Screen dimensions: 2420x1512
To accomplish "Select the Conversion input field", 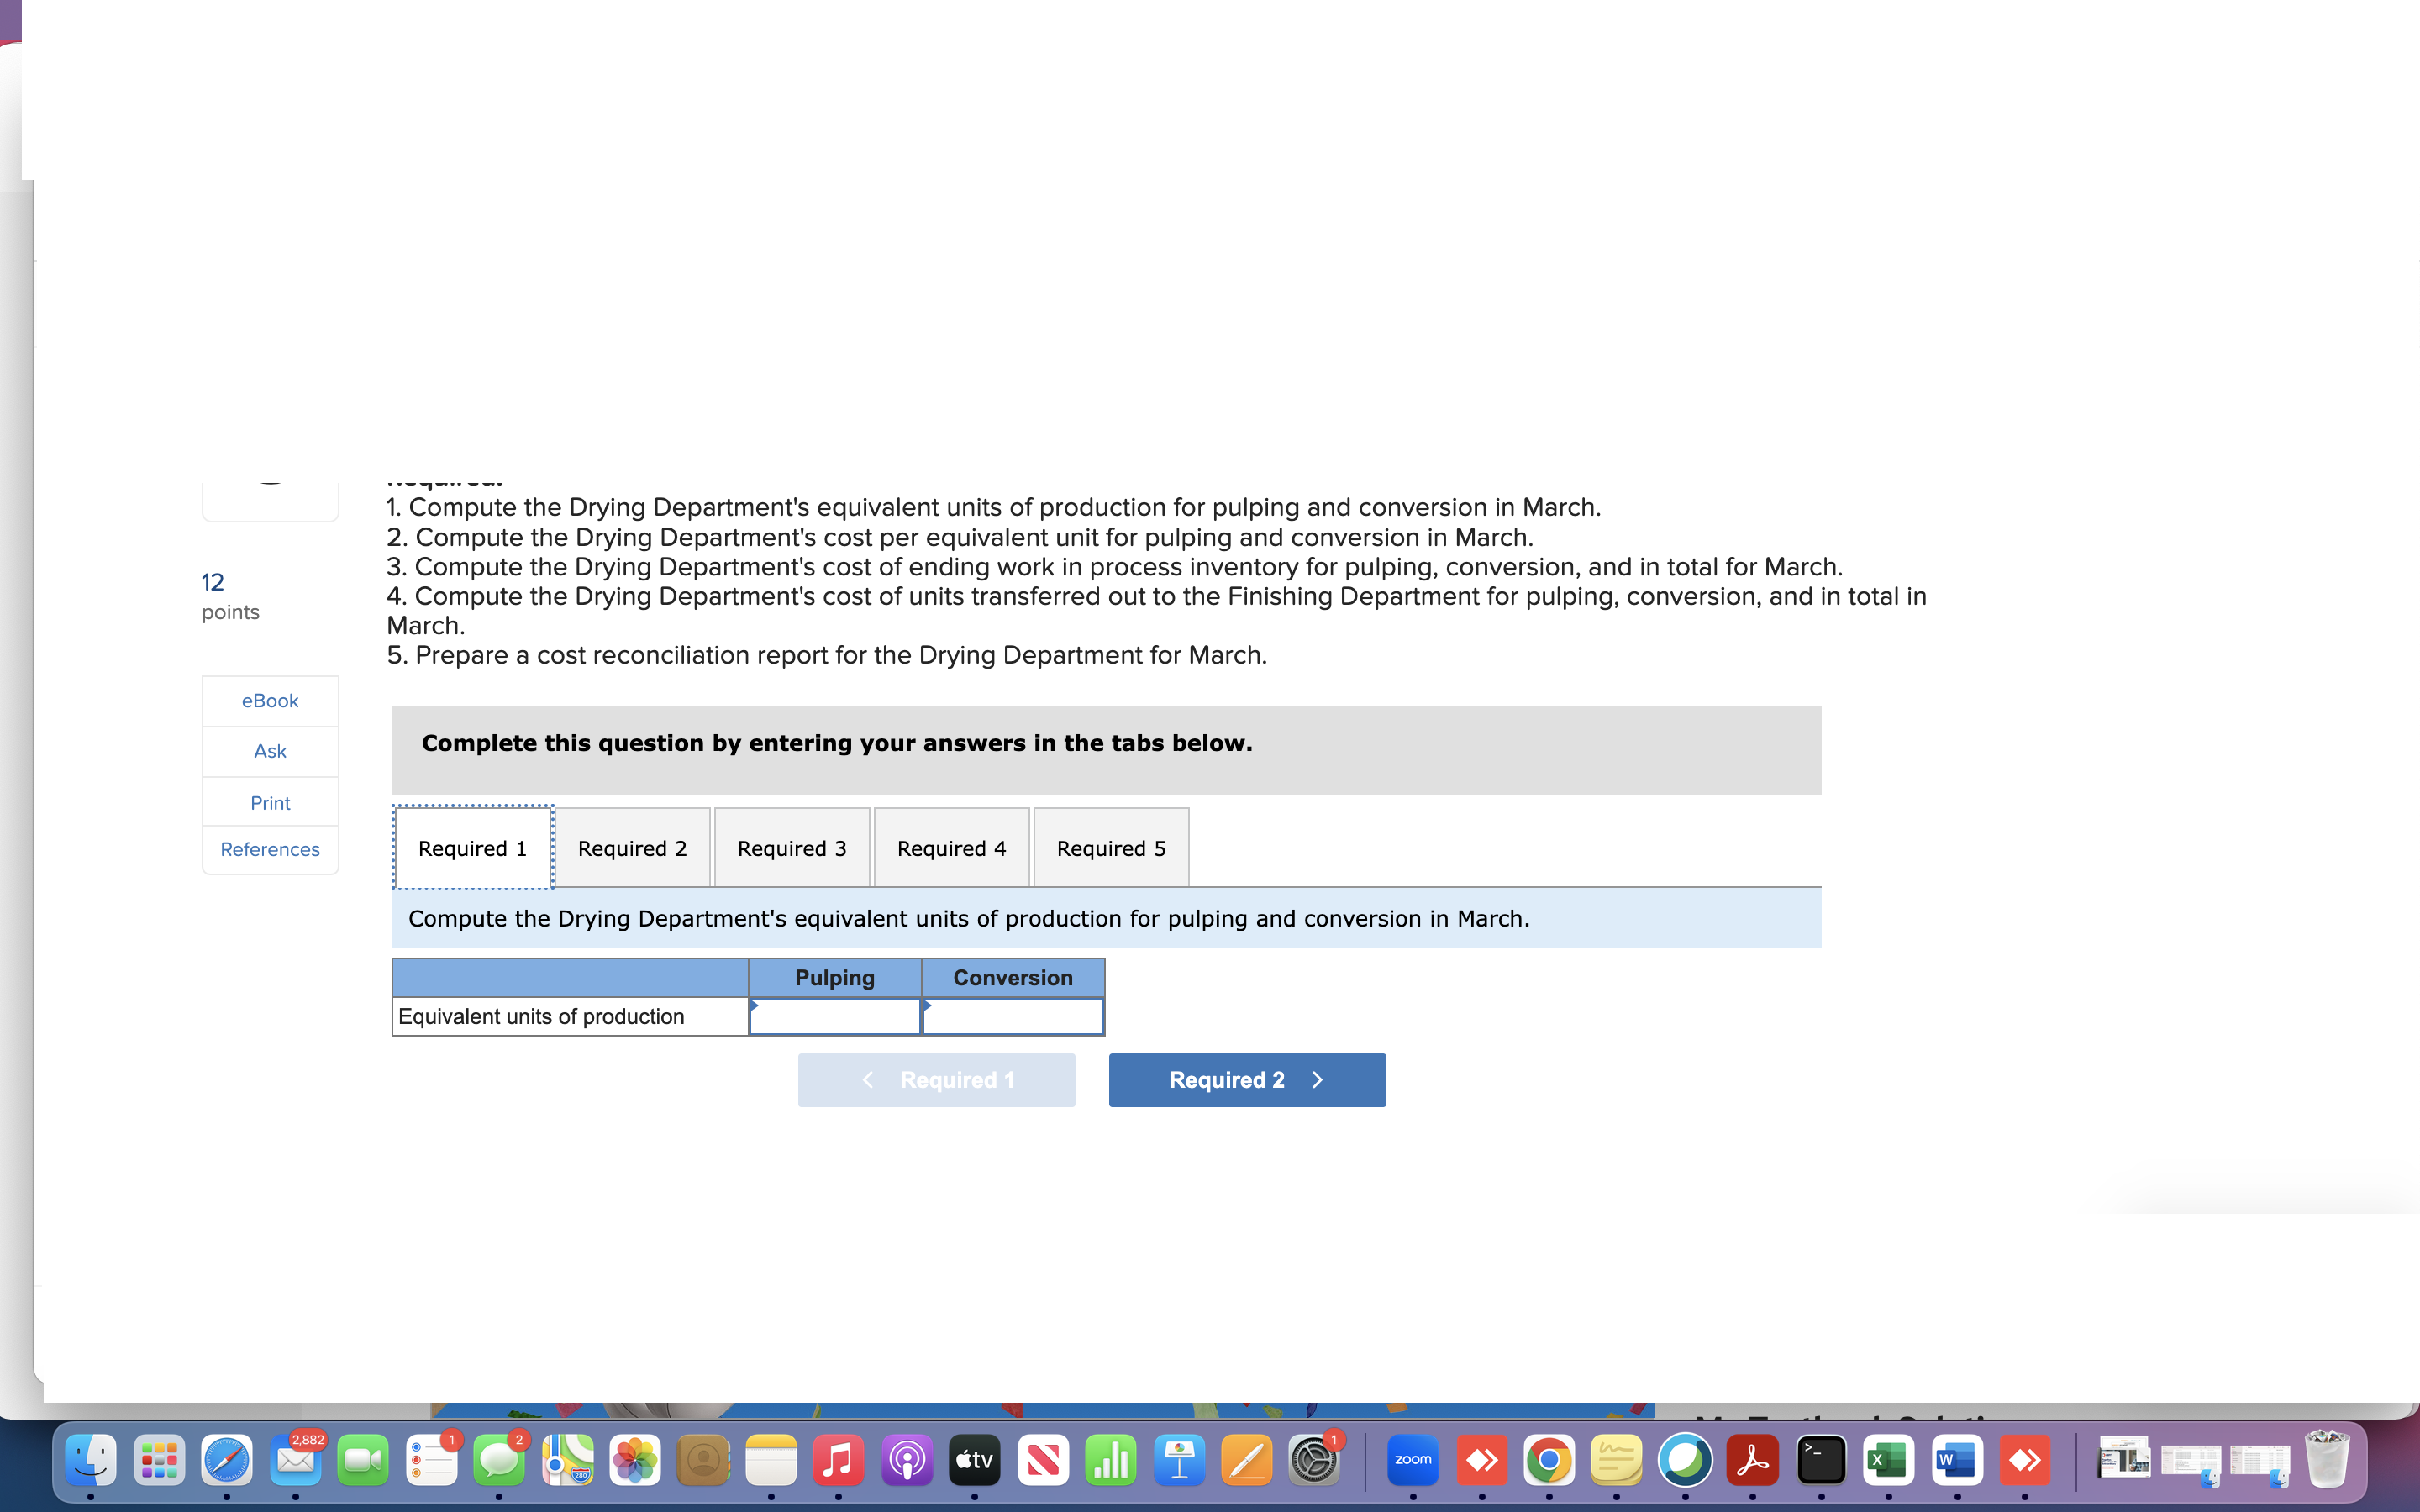I will [x=1013, y=1014].
